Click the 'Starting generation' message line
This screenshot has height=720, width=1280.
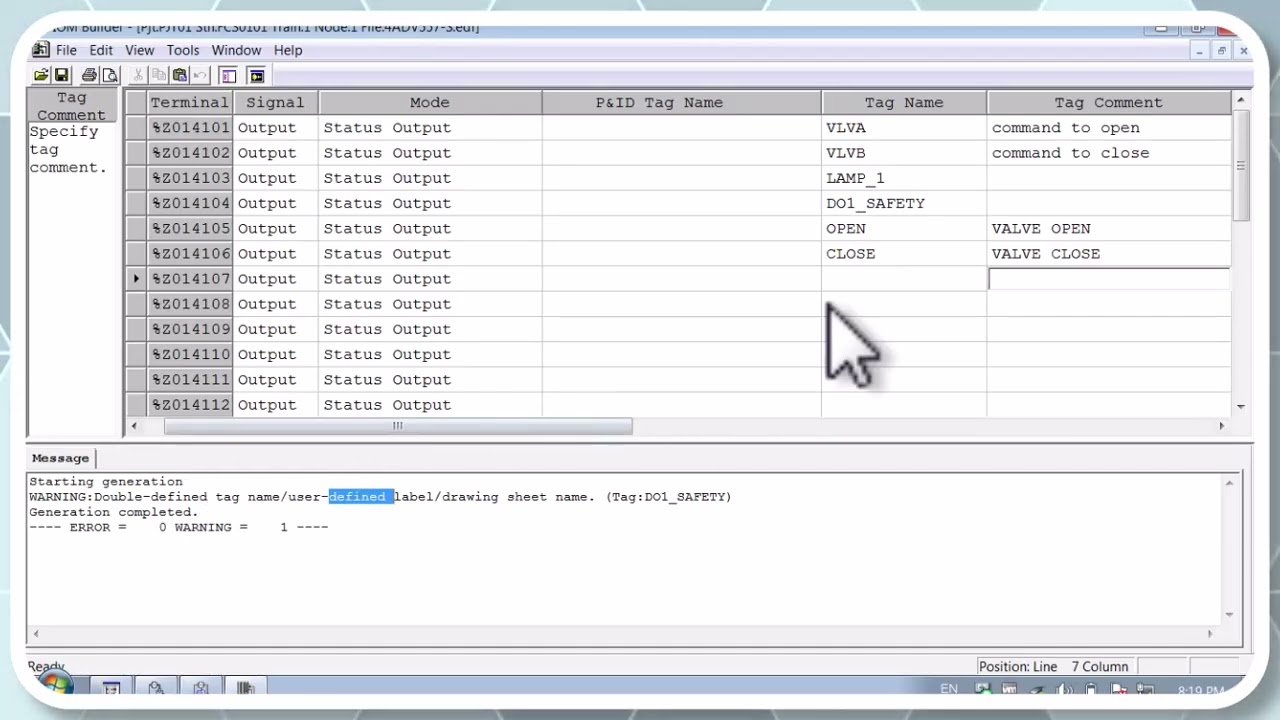coord(106,482)
